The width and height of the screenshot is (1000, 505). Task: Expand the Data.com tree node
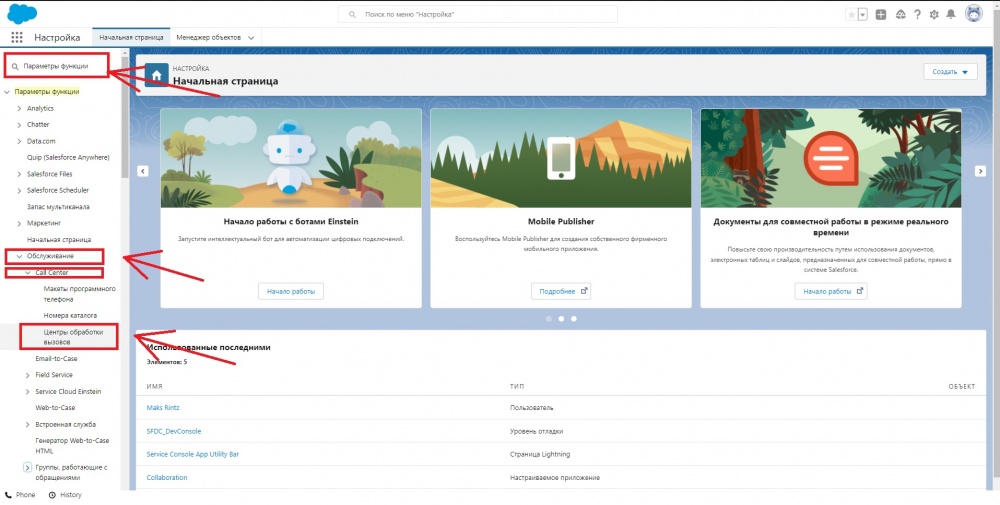(19, 142)
